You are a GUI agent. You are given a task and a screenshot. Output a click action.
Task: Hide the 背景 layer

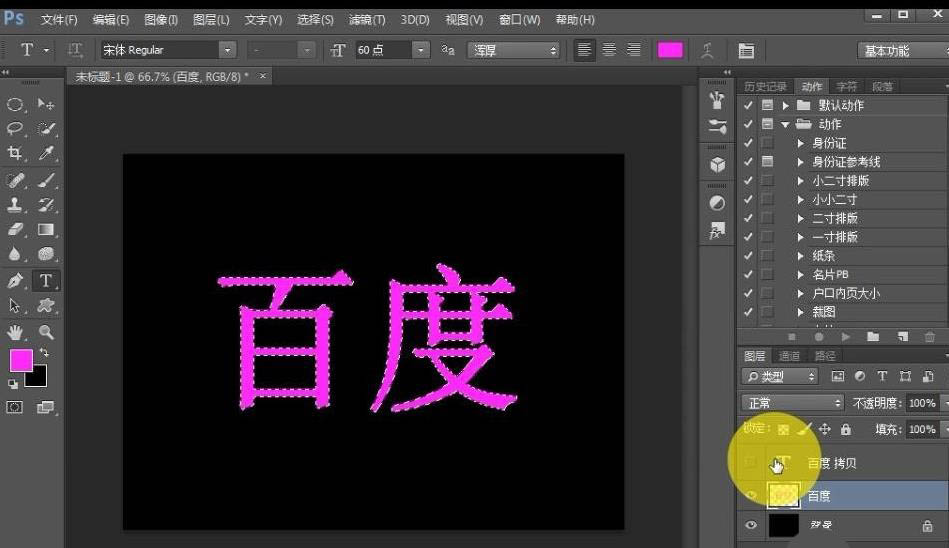click(x=751, y=525)
